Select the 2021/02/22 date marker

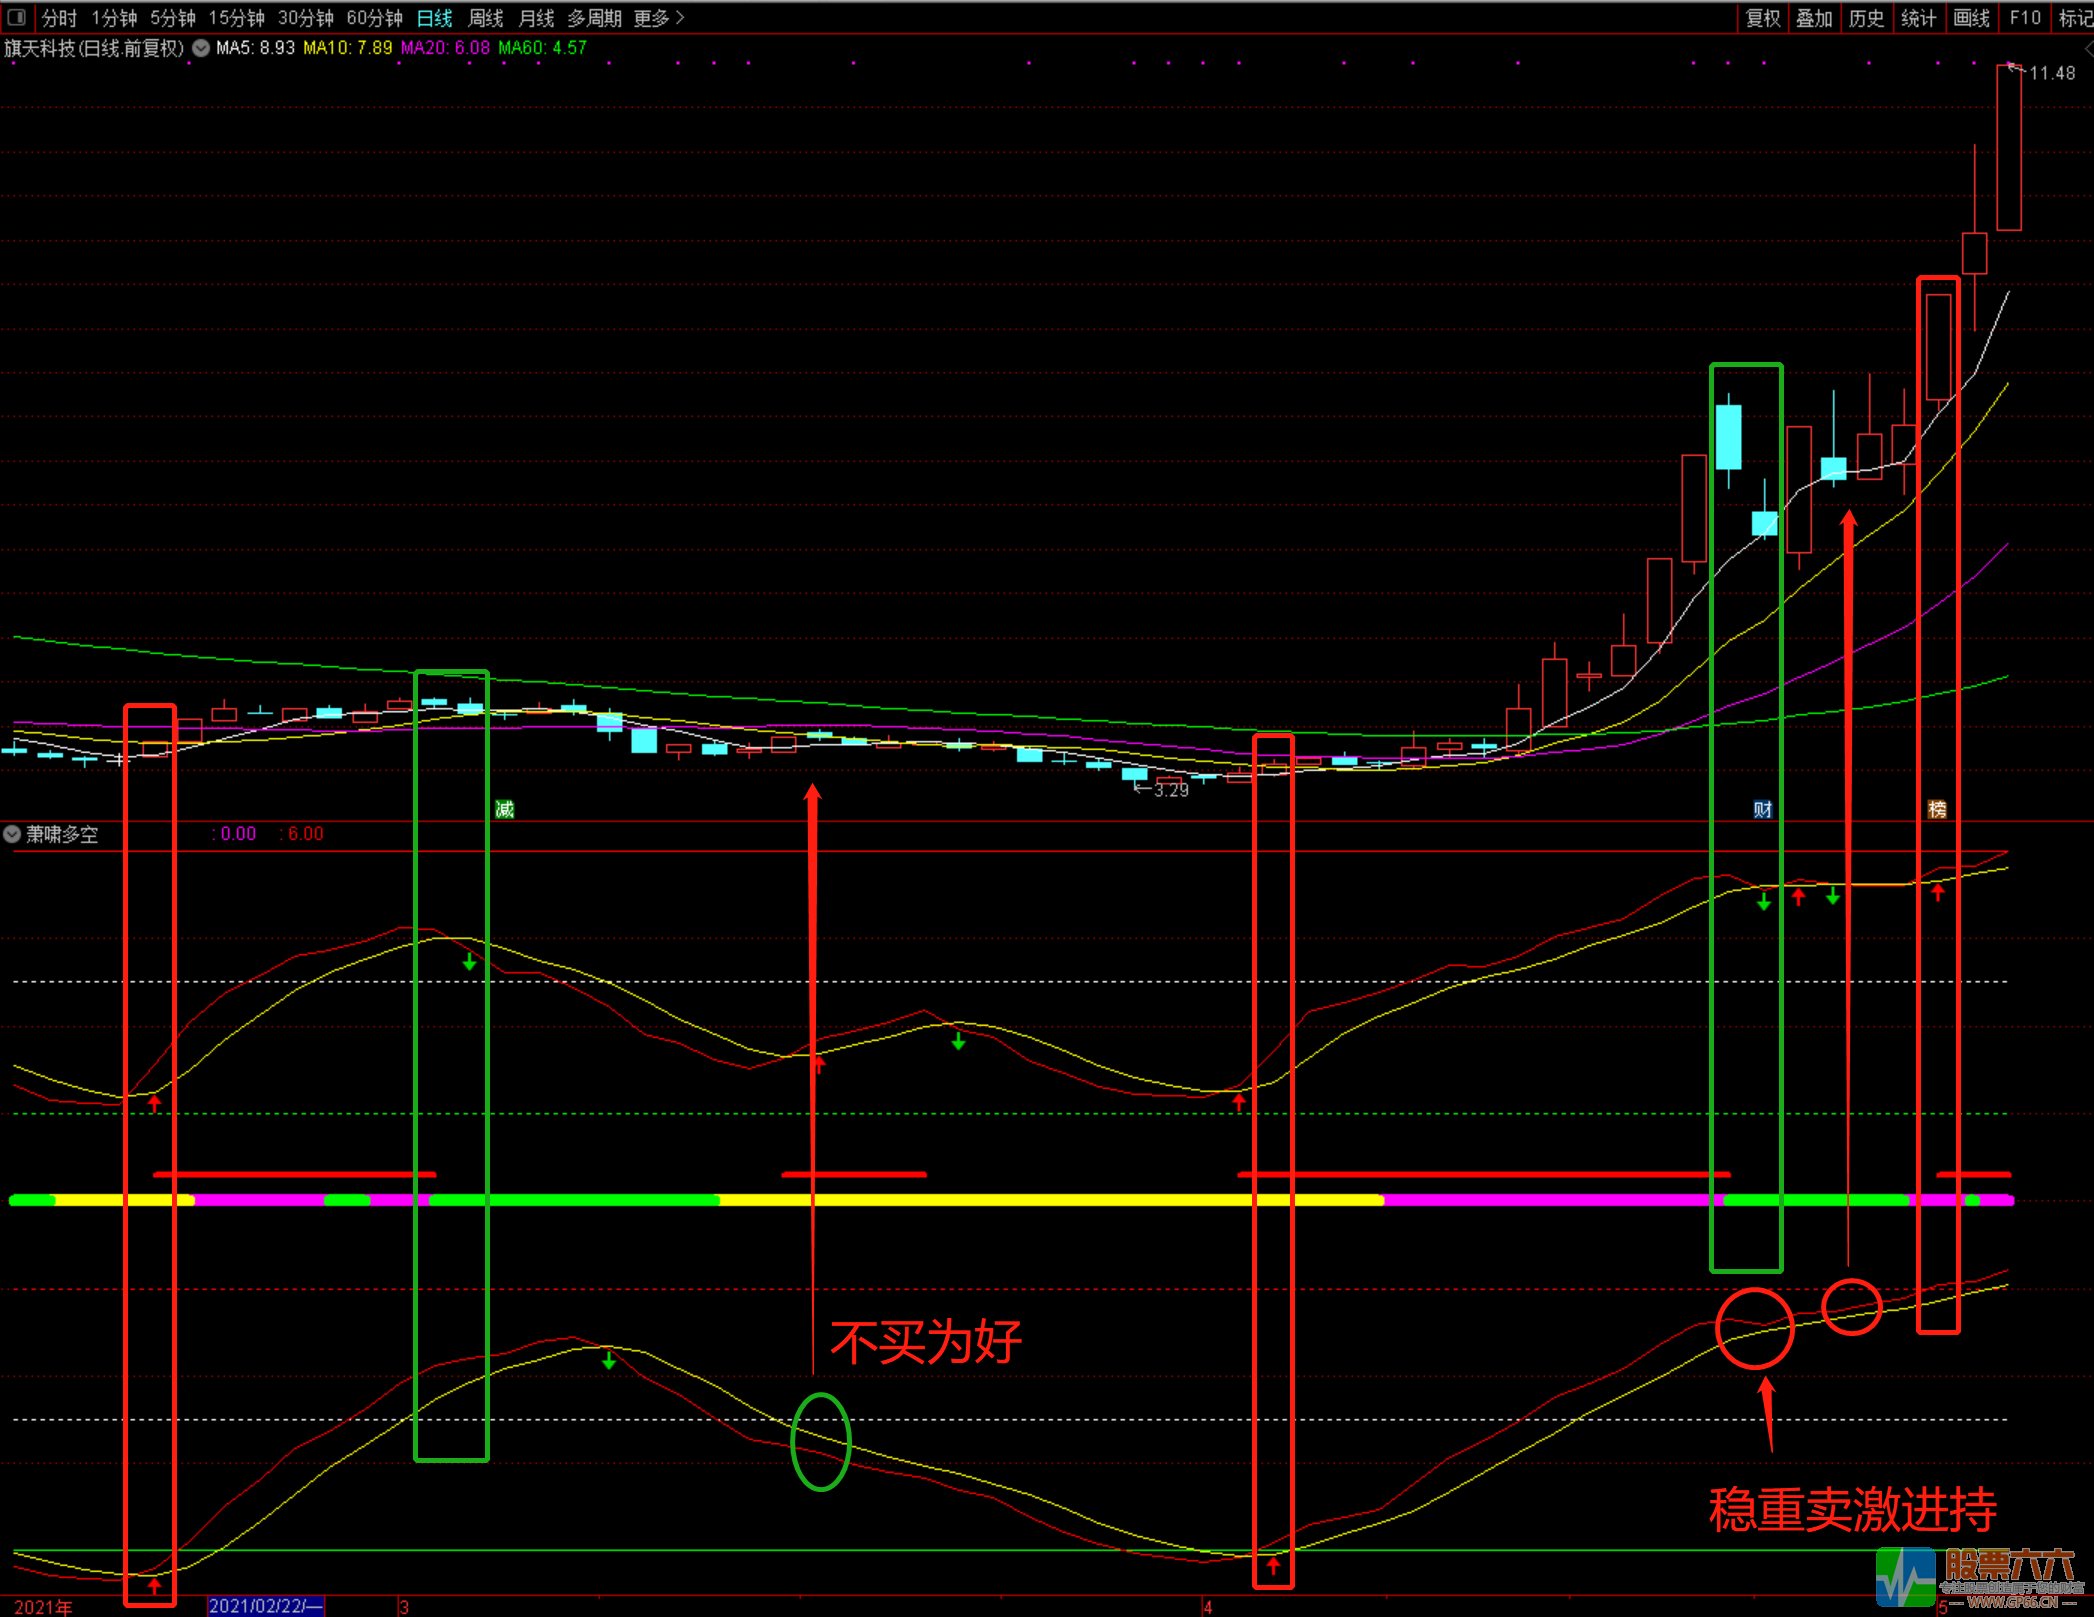pyautogui.click(x=265, y=1606)
